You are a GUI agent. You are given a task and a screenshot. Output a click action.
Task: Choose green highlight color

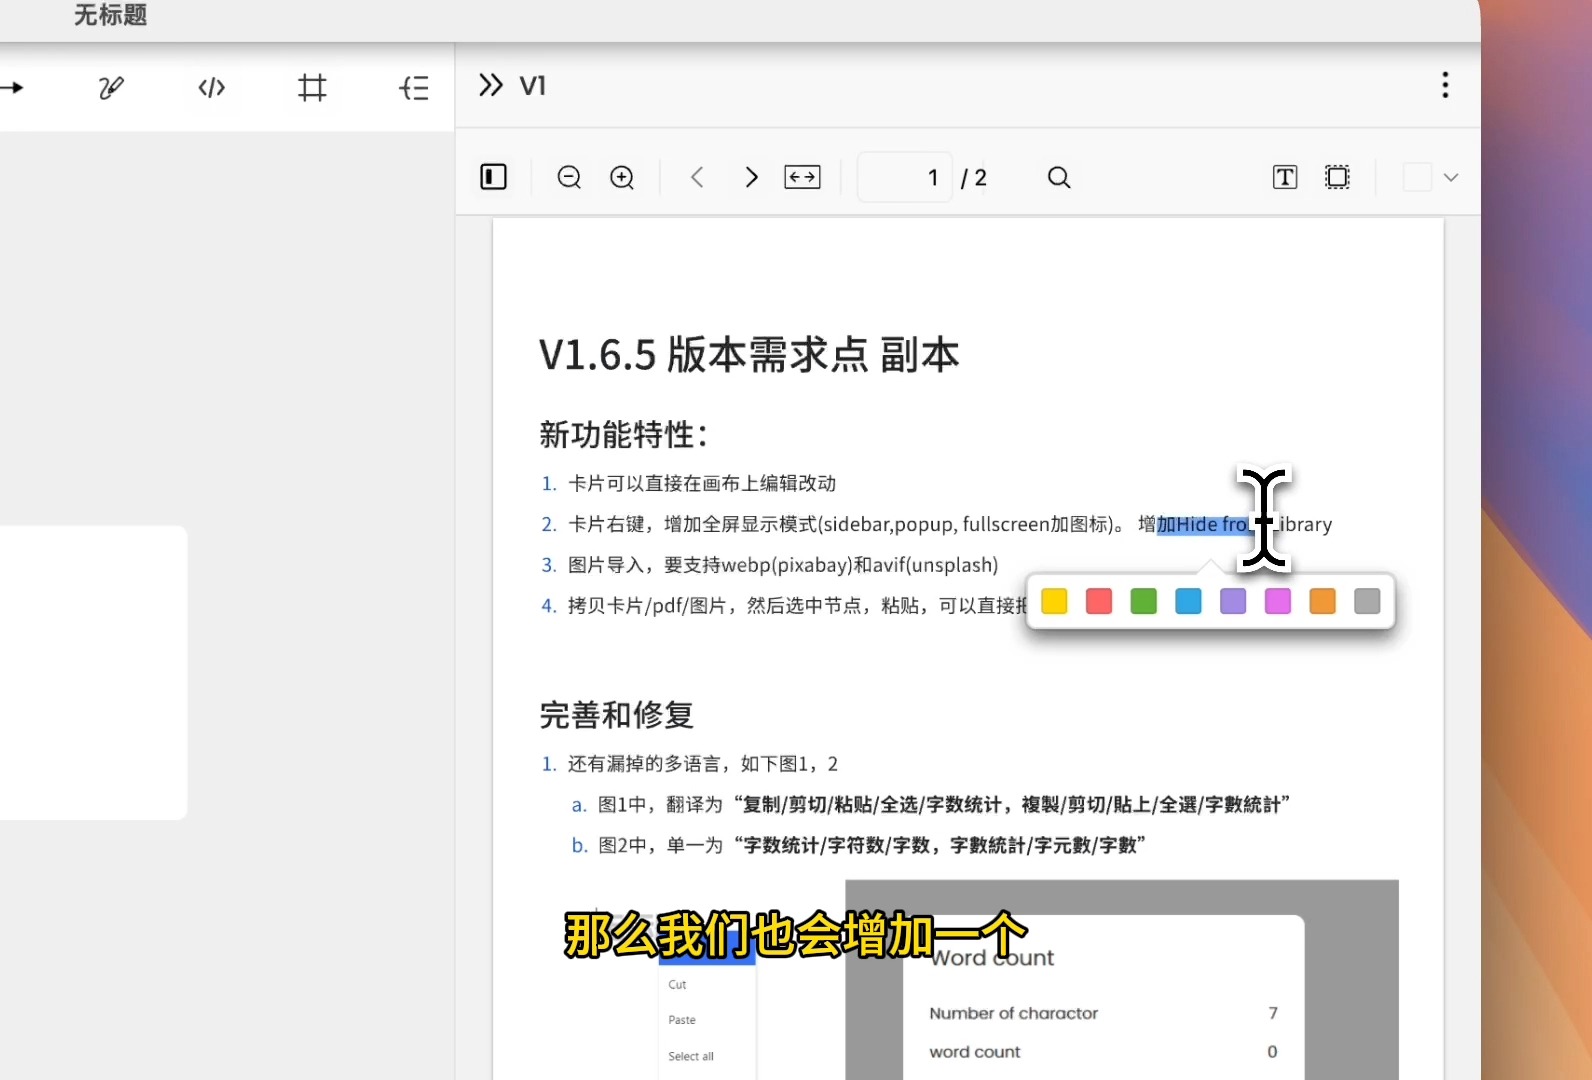(1144, 601)
